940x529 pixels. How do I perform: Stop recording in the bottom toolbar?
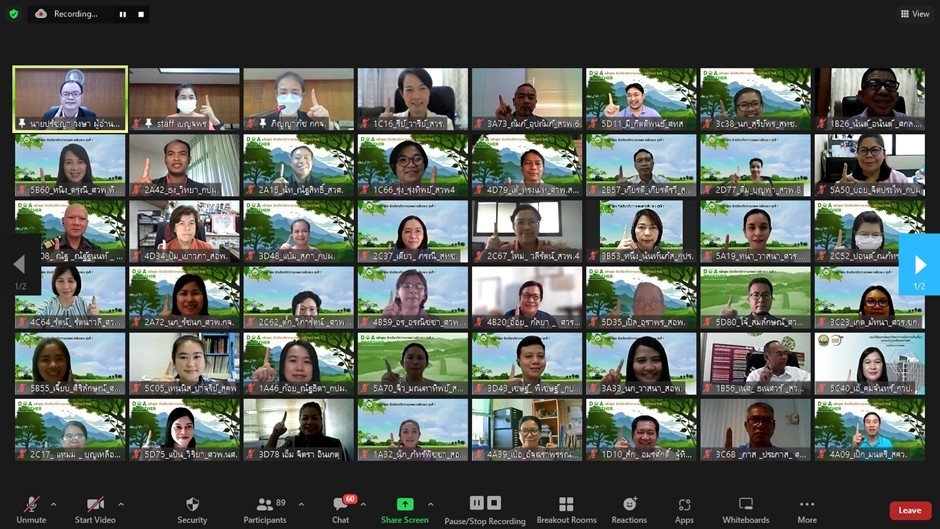(494, 503)
